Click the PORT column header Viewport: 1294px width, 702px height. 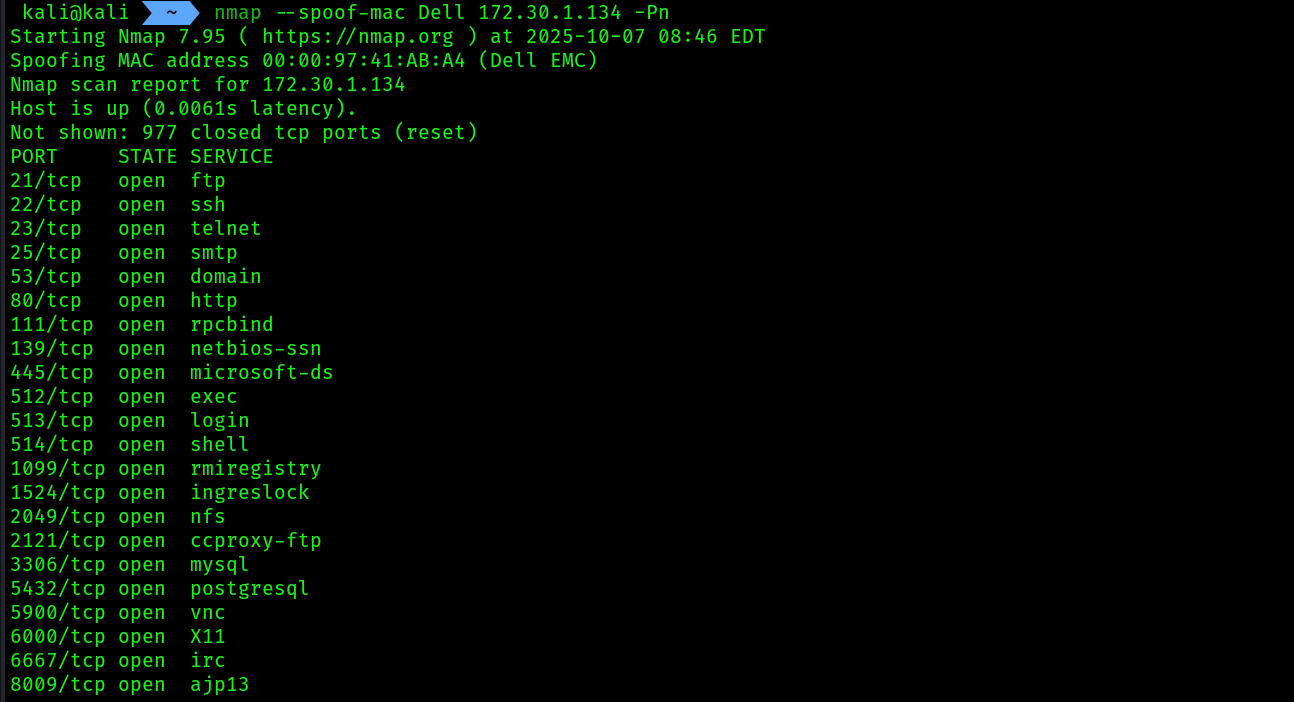point(34,157)
